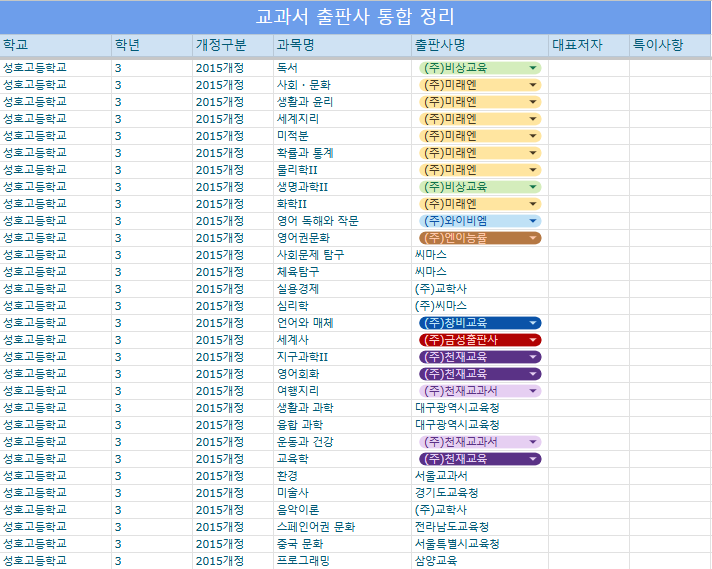Select the 미술사 subject cell
The height and width of the screenshot is (569, 712).
click(x=342, y=493)
